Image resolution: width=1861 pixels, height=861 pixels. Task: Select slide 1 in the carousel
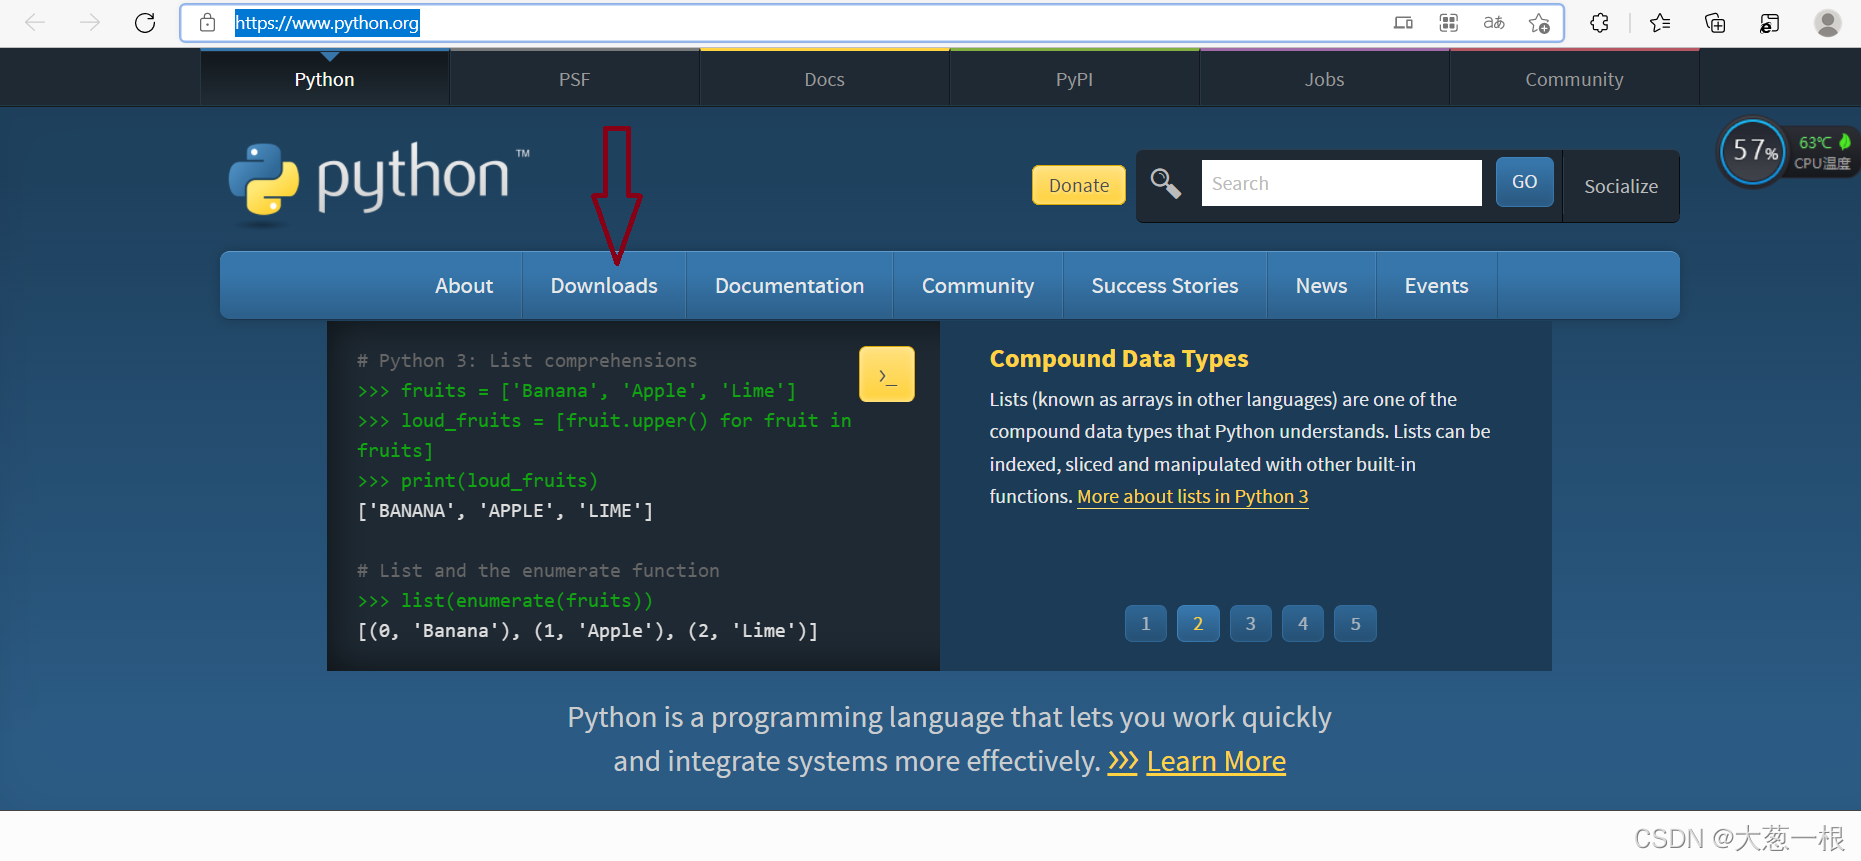tap(1145, 623)
